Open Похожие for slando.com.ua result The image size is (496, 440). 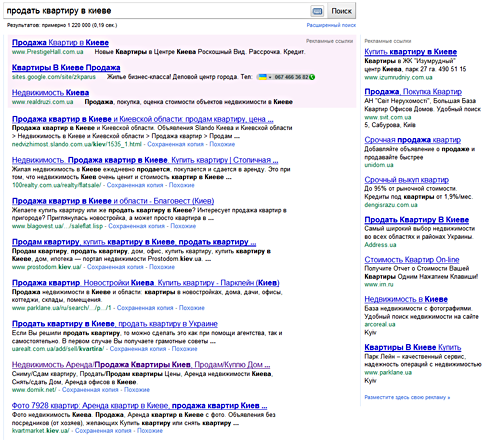tap(222, 144)
